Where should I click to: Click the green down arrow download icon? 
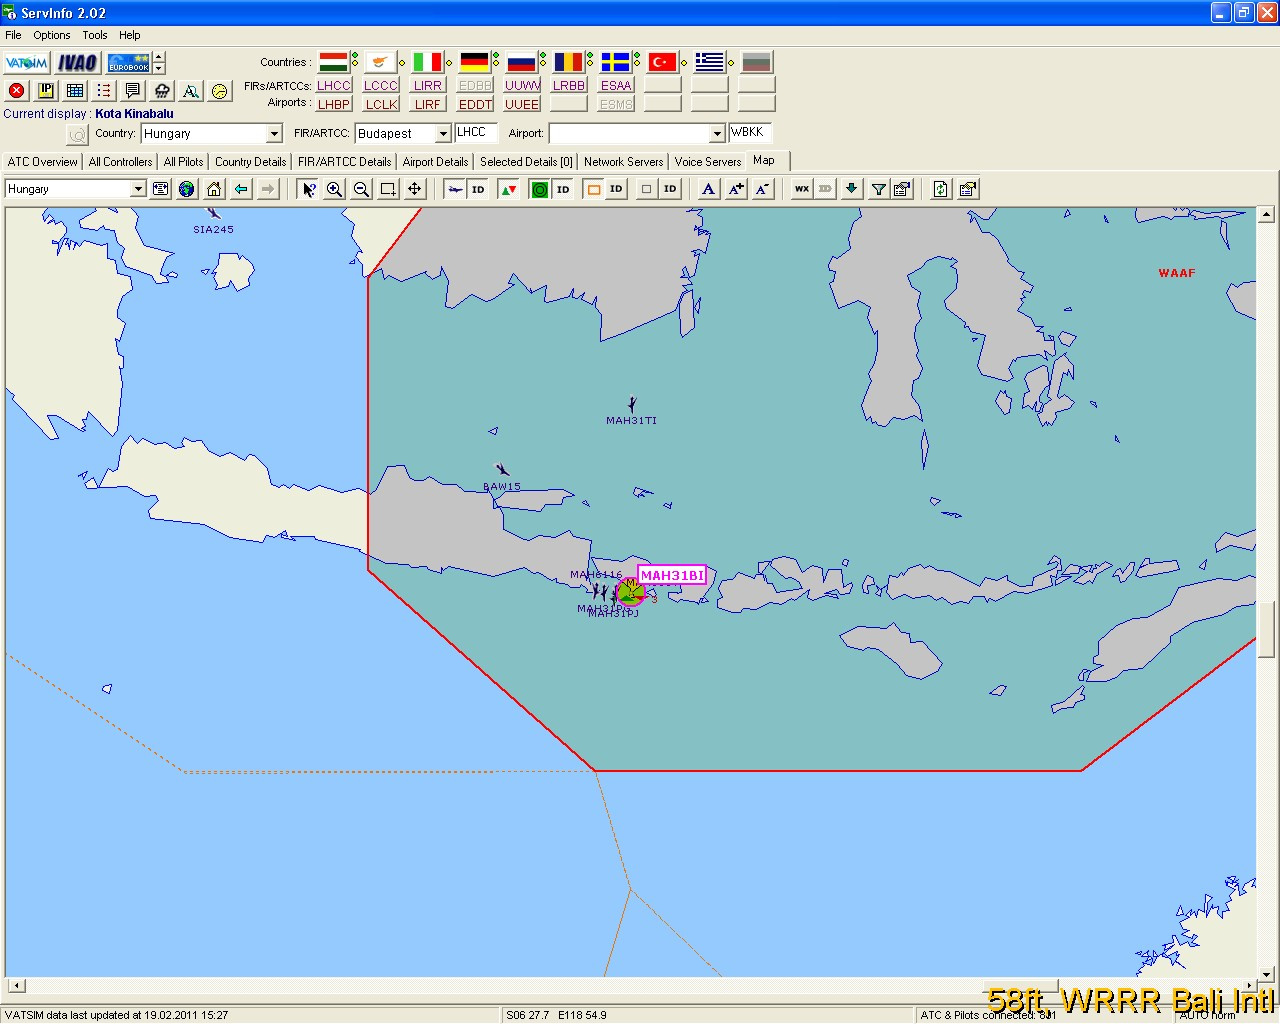[851, 189]
